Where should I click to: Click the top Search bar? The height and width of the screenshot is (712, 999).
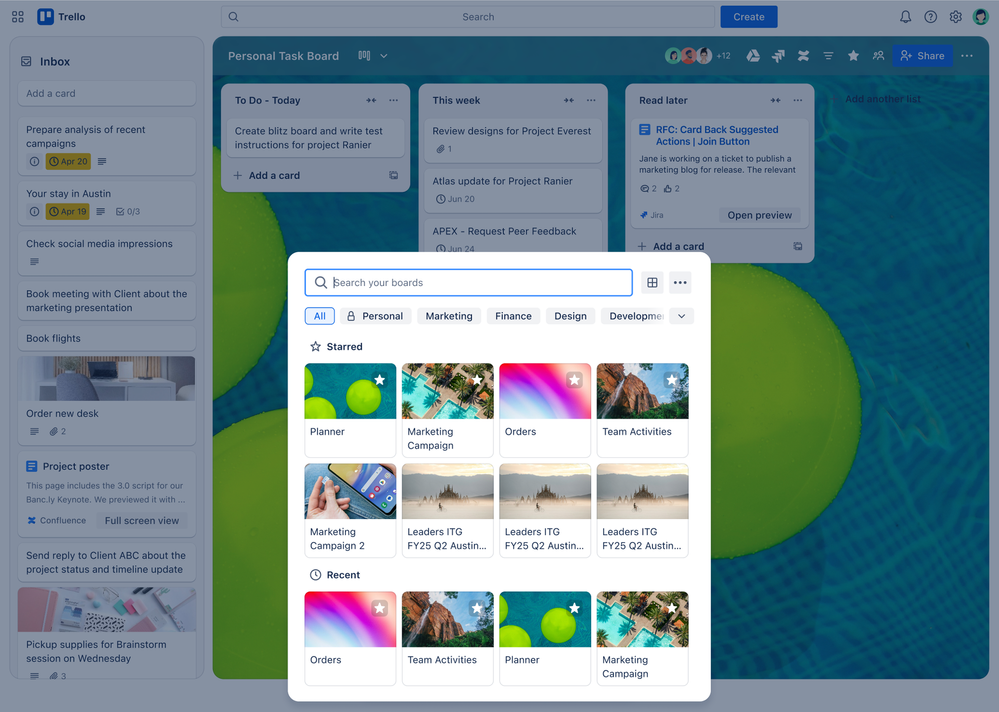[468, 17]
